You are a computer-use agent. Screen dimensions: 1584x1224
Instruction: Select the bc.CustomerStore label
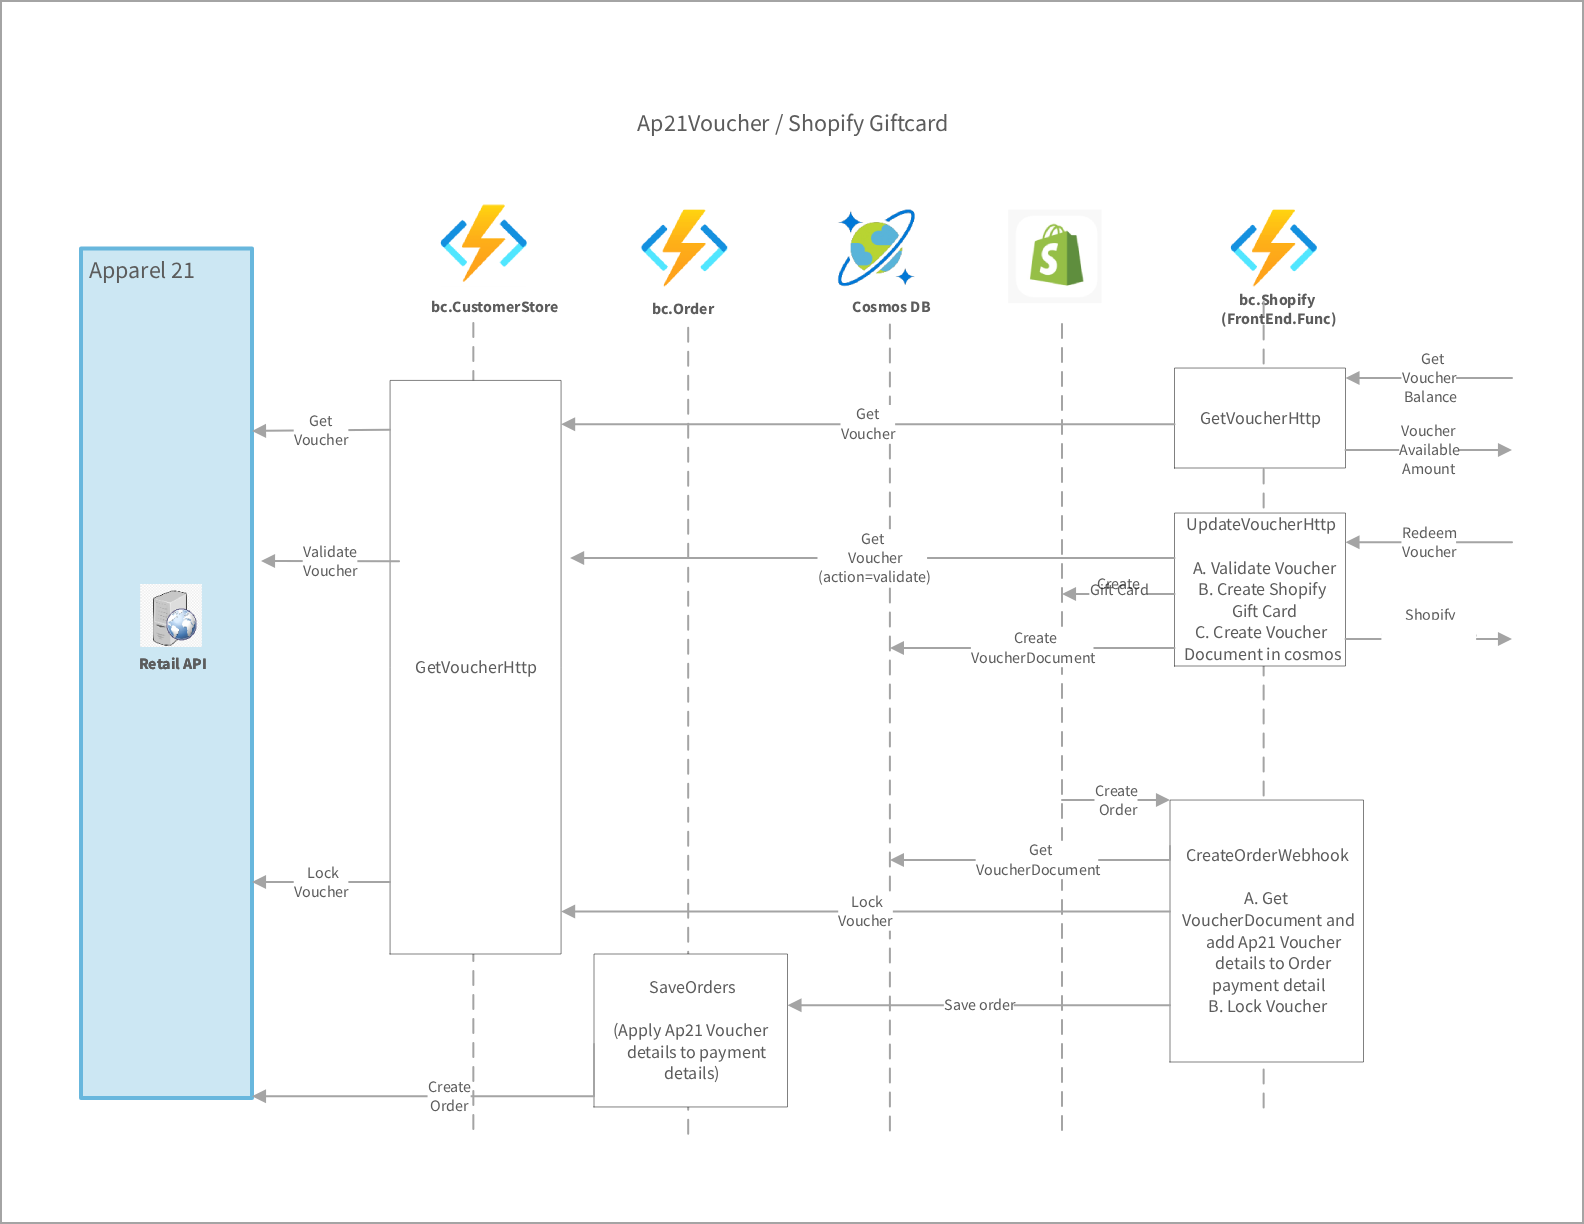tap(494, 307)
